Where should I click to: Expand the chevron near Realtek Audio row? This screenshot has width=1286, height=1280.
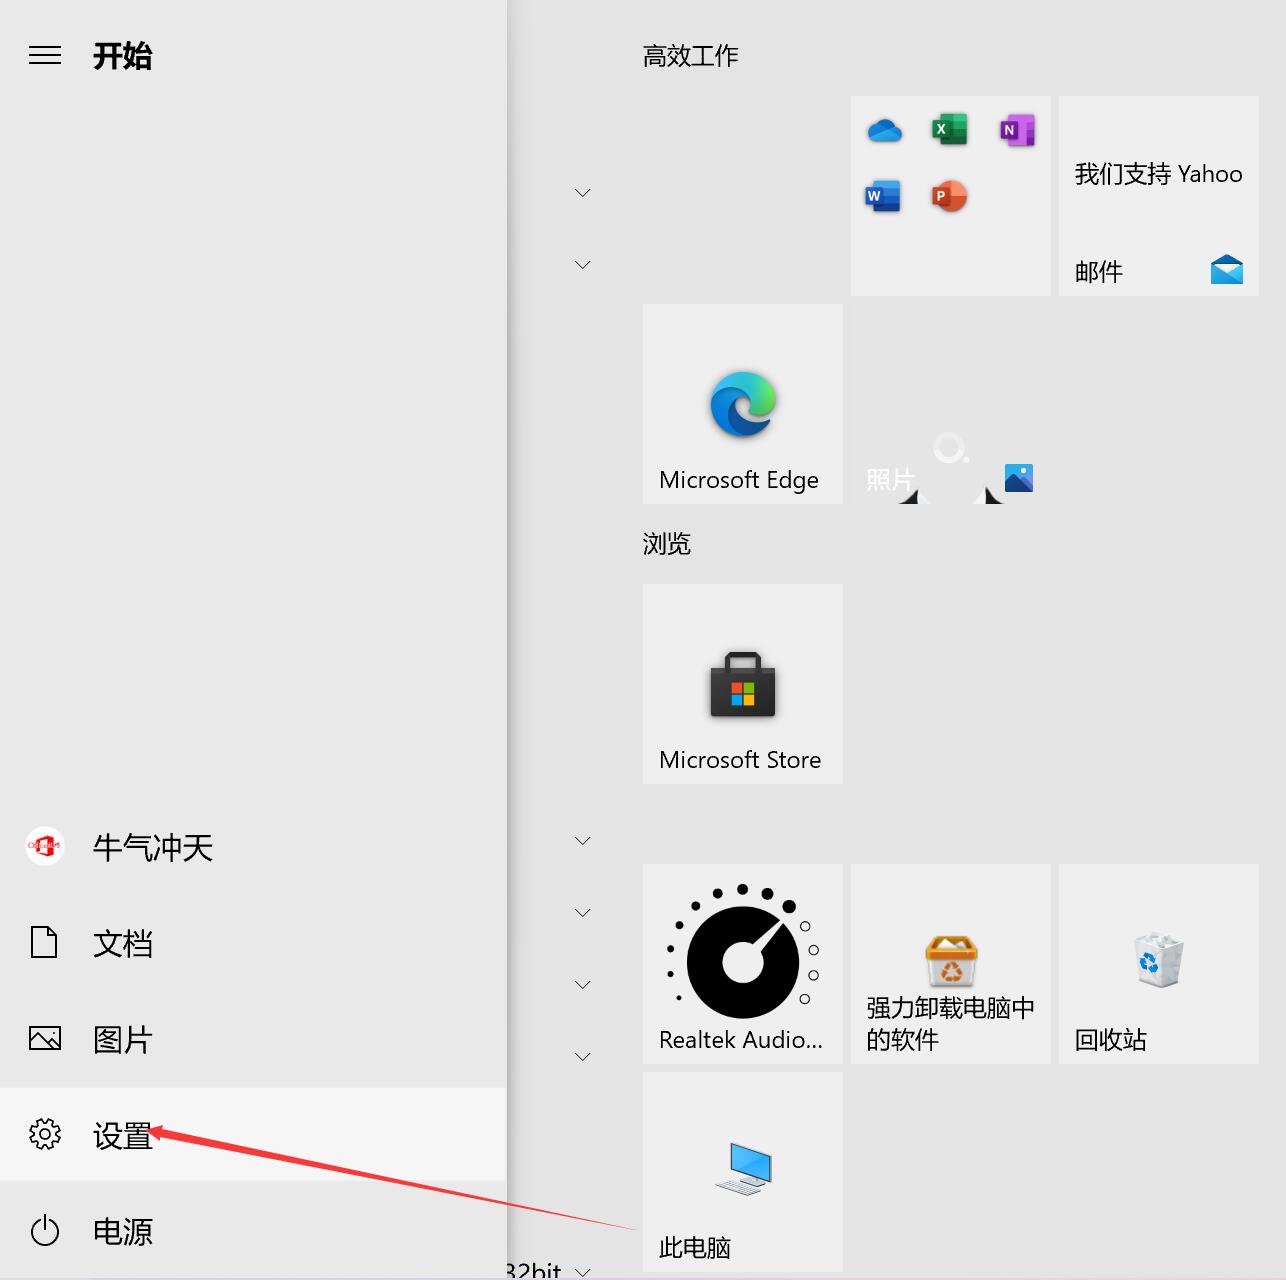[x=583, y=984]
